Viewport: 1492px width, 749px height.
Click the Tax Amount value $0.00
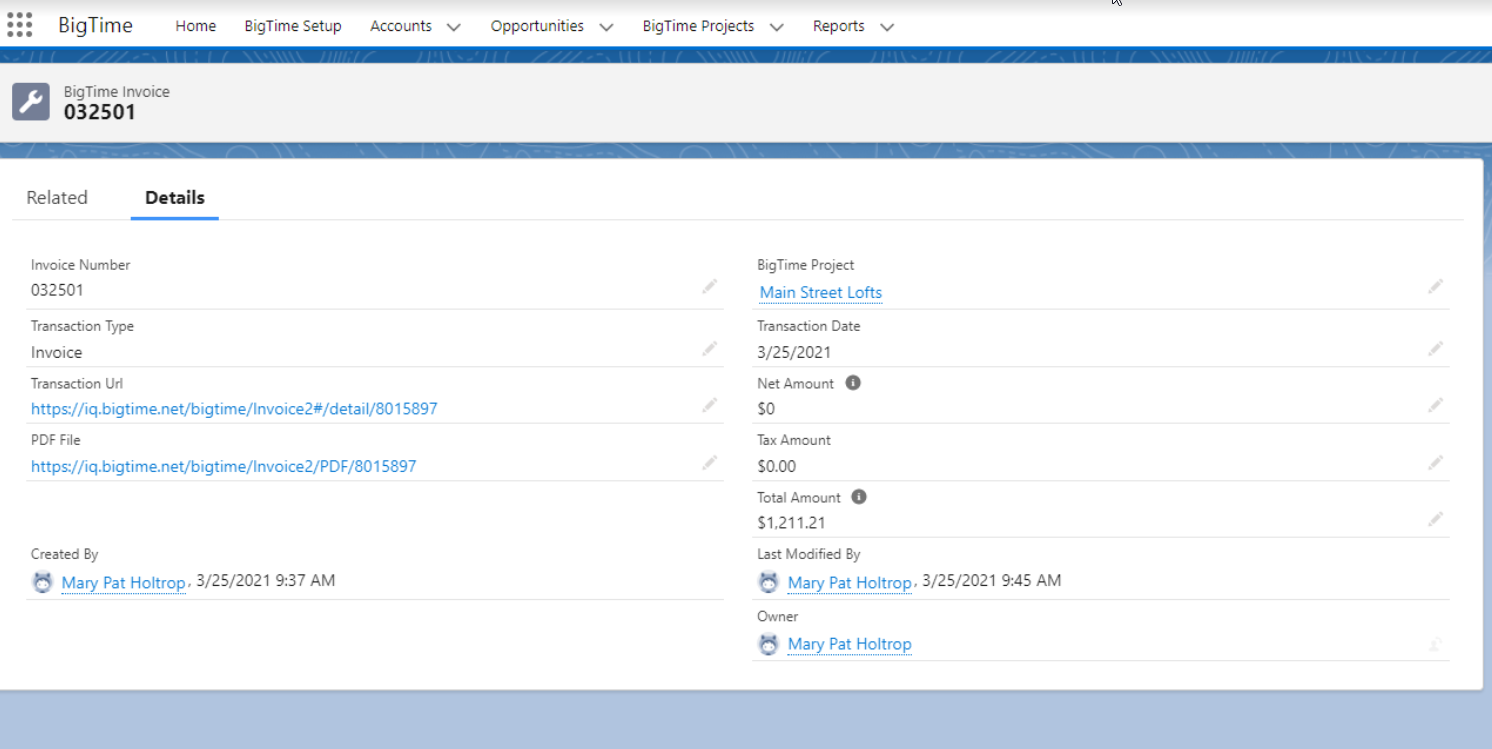(x=777, y=466)
